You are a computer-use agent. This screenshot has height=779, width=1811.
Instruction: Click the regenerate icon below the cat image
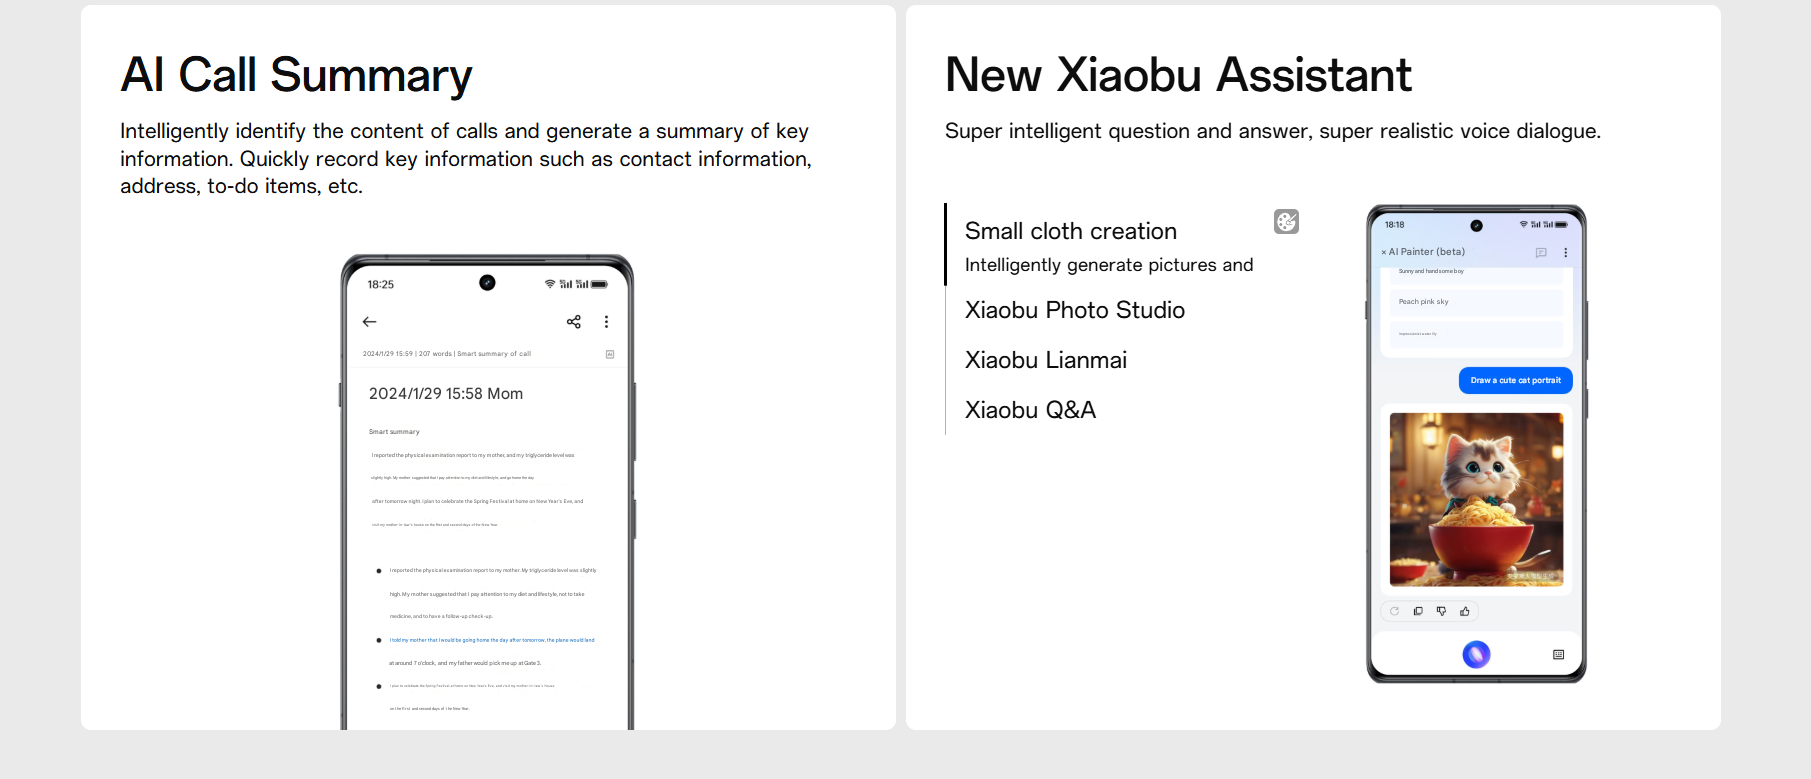coord(1394,611)
